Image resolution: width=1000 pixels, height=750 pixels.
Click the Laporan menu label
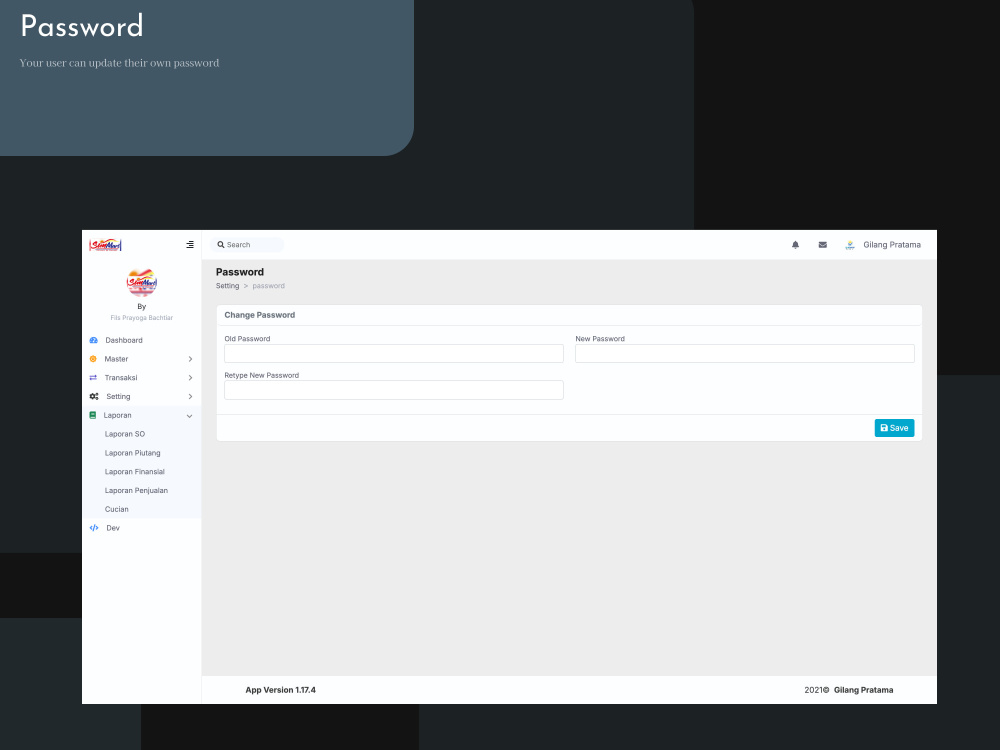tap(117, 415)
